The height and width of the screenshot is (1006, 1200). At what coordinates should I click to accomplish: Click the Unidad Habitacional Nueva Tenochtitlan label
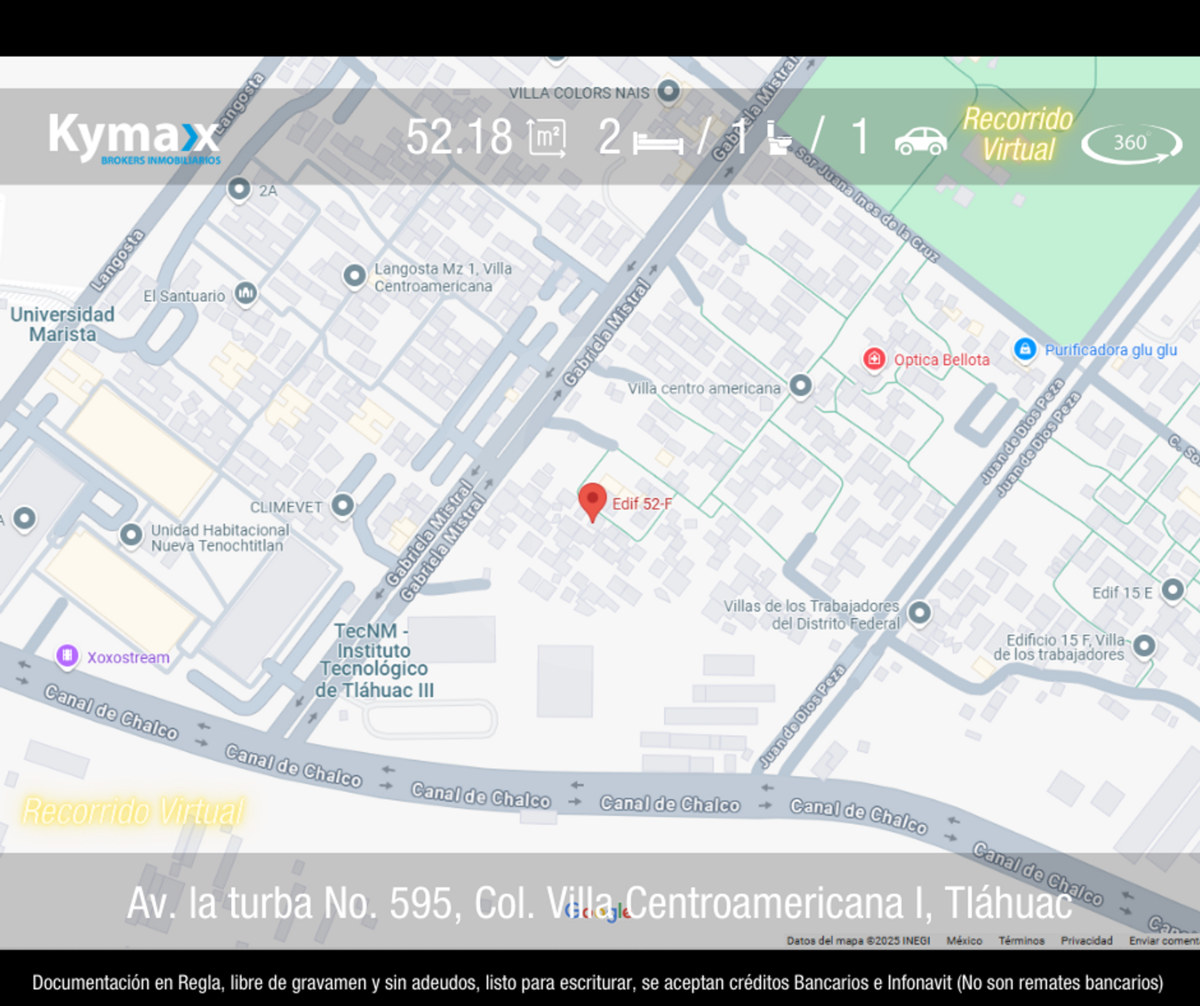[x=220, y=537]
